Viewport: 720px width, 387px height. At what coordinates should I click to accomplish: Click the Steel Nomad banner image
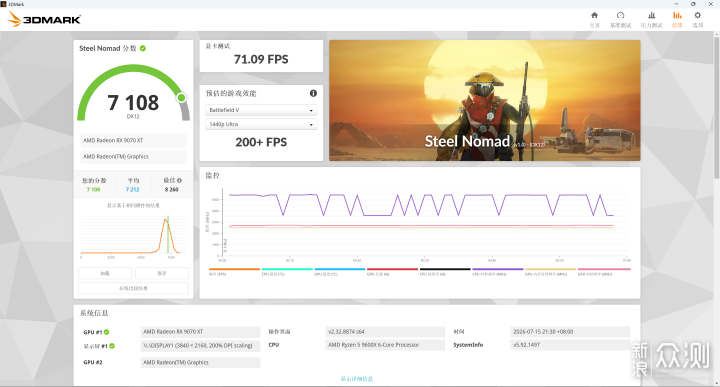484,101
